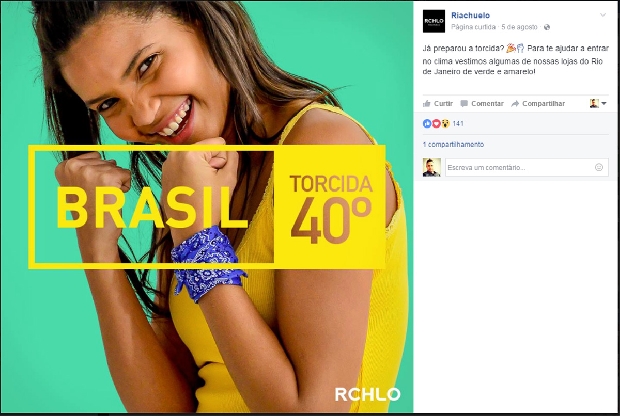This screenshot has width=620, height=416.
Task: Click the Comentar speech bubble icon
Action: point(464,104)
